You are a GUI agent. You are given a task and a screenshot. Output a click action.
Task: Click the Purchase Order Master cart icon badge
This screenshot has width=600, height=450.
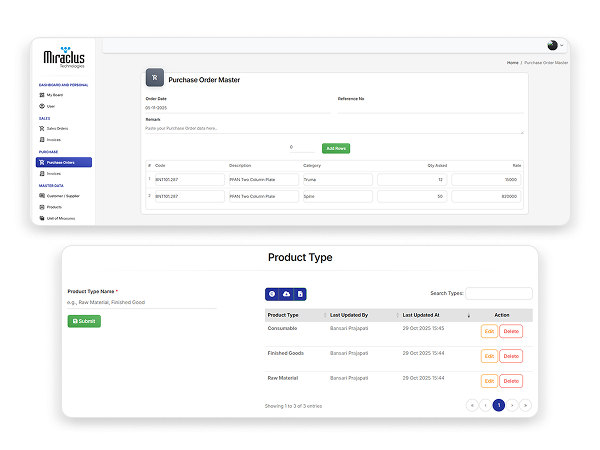point(155,78)
